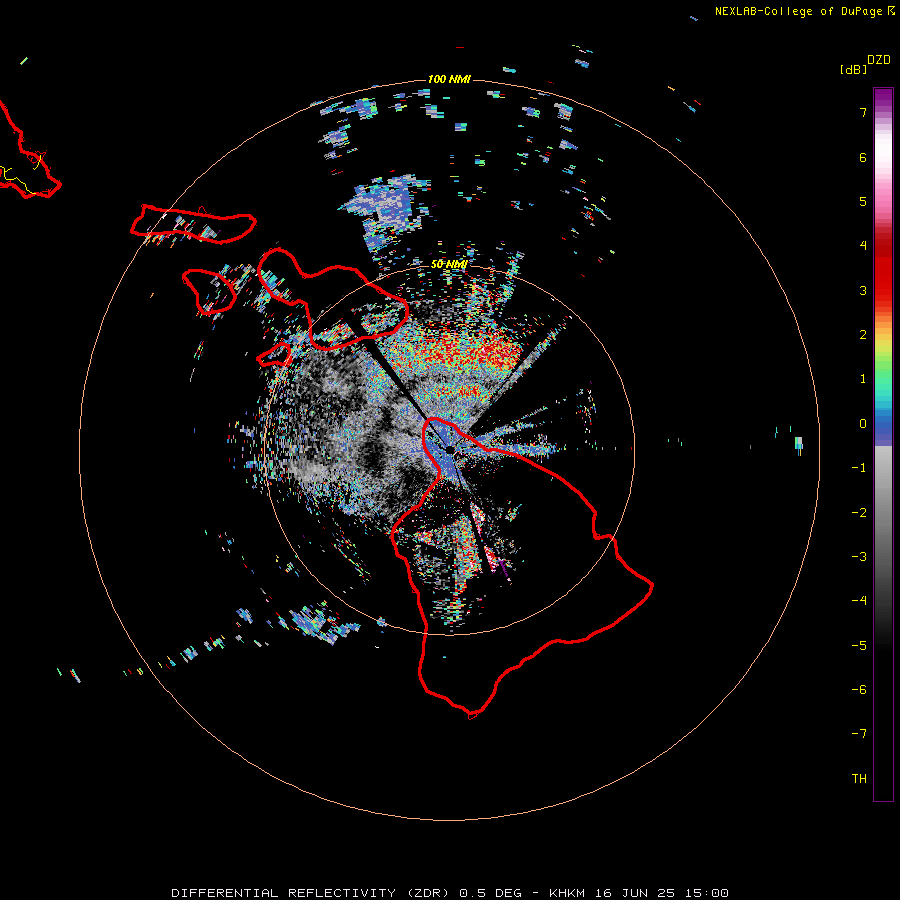This screenshot has width=900, height=900.
Task: Click the 6 value on the color scale
Action: point(863,157)
